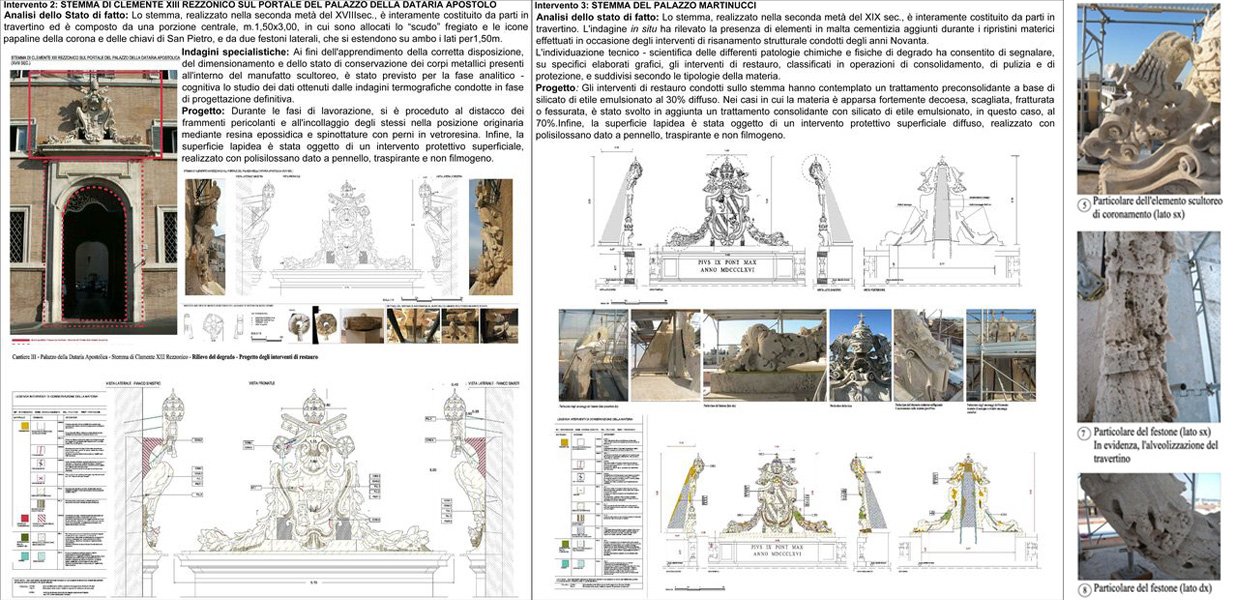Click "Analisi dello stato di fatto:" in Intervento 3
Screen dimensions: 1240x600
(597, 18)
